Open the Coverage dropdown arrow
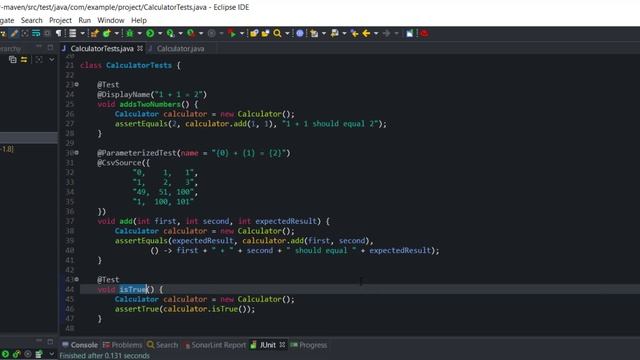 coord(180,33)
